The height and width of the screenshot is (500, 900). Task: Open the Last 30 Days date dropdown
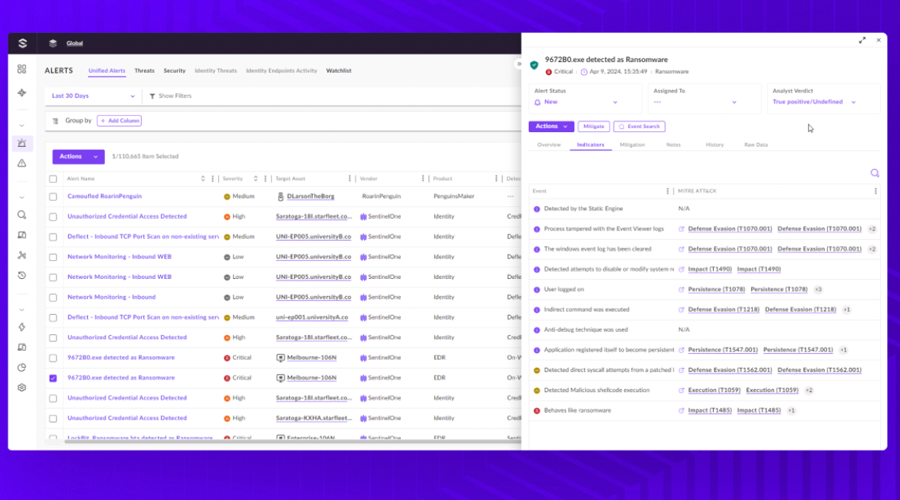(x=92, y=96)
